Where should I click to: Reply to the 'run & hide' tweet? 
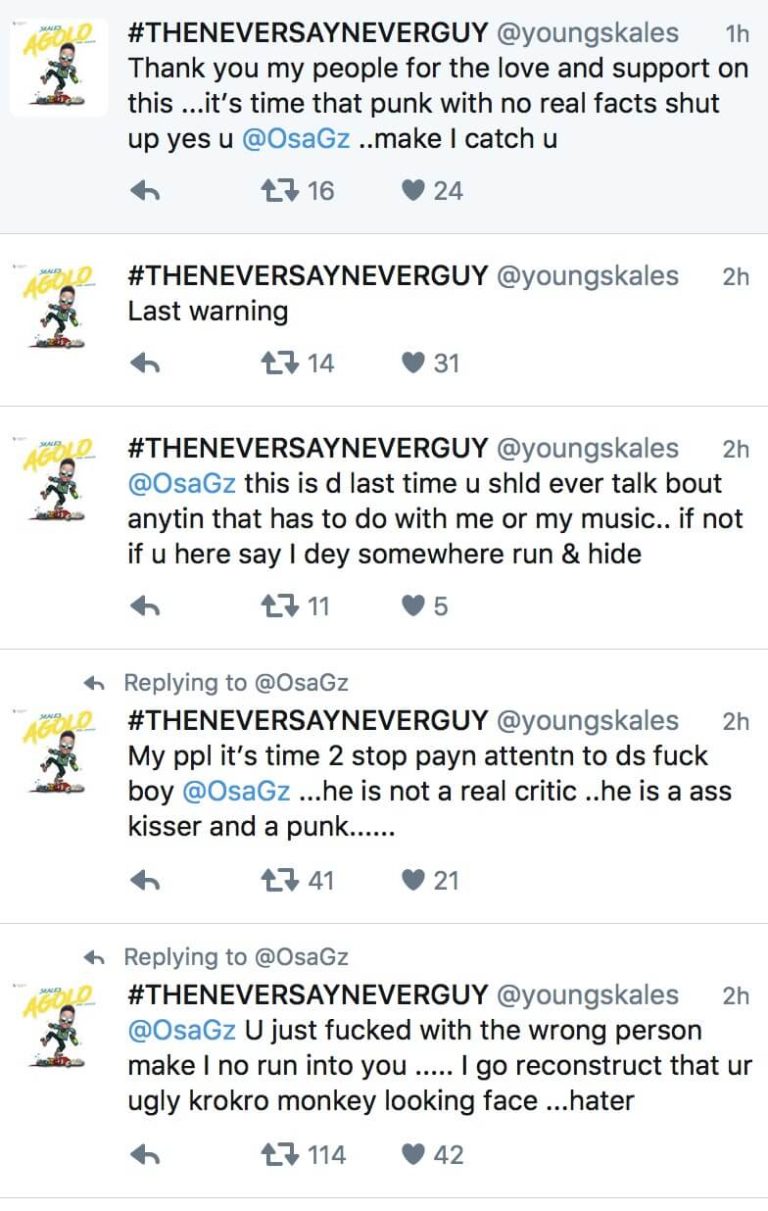point(146,607)
